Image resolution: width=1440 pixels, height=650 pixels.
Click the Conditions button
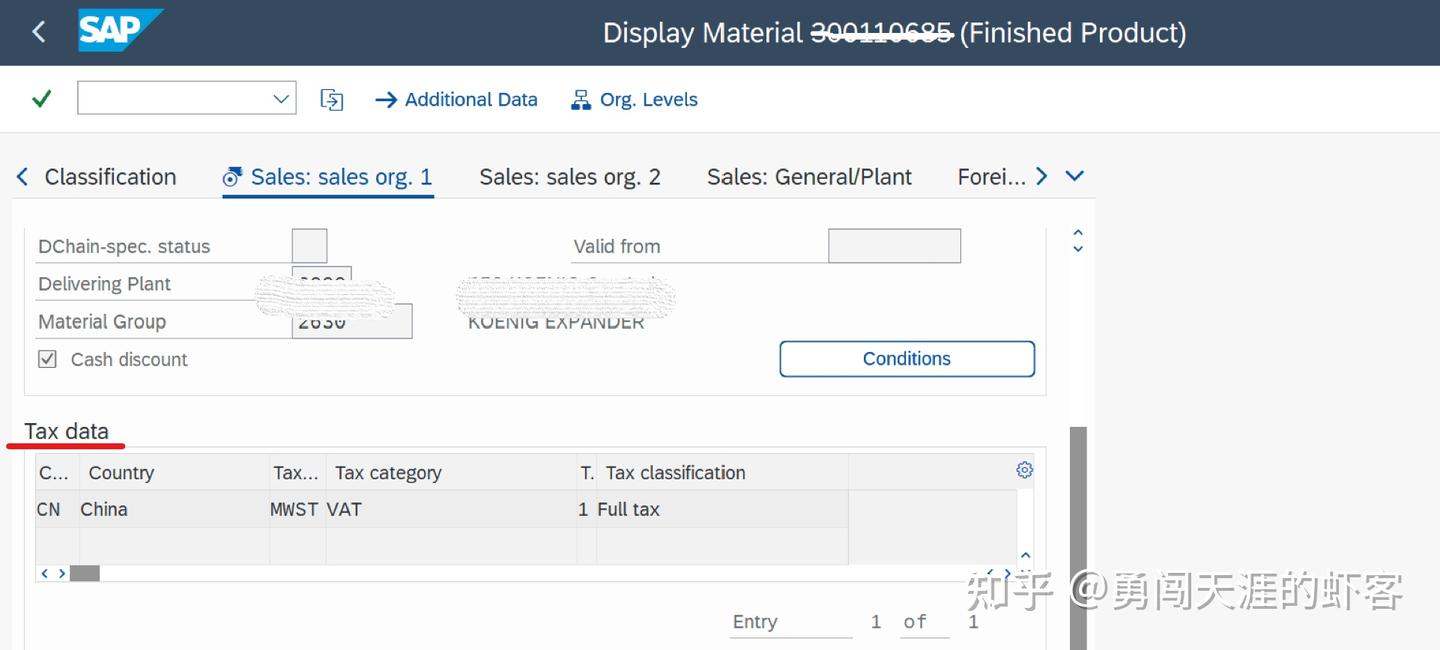(x=906, y=359)
